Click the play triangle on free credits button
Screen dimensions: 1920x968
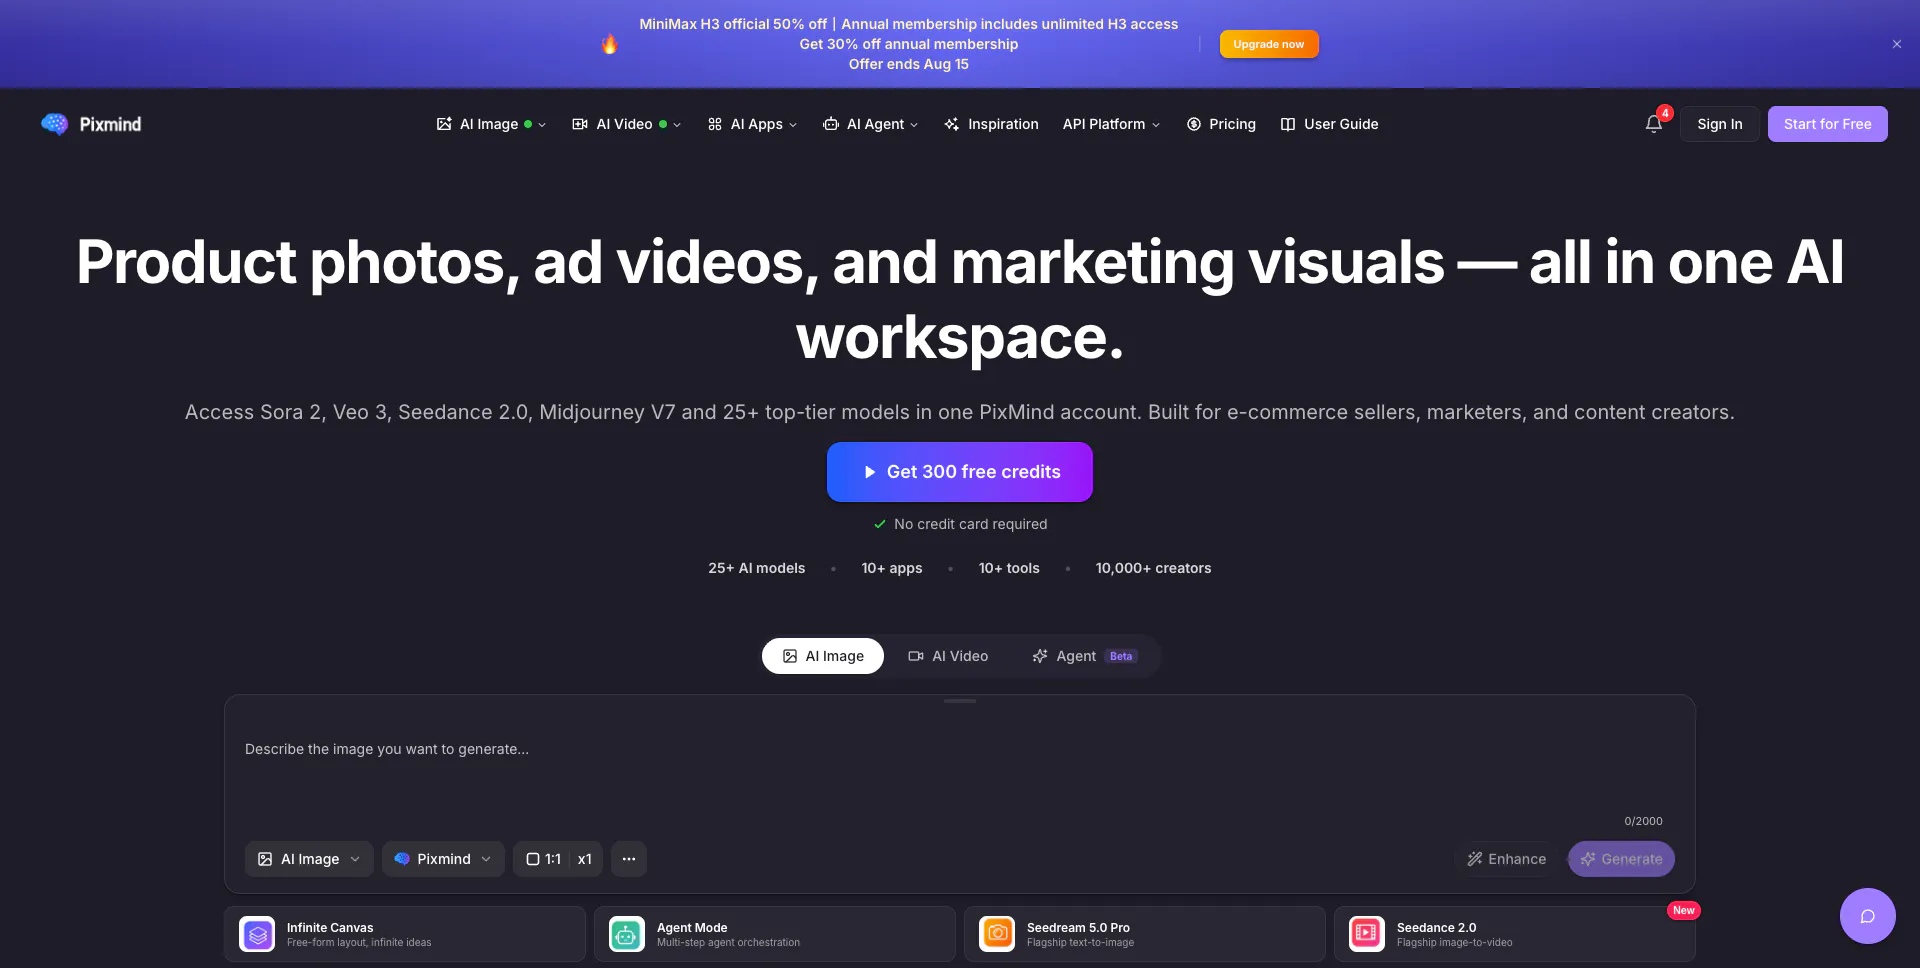[x=870, y=472]
